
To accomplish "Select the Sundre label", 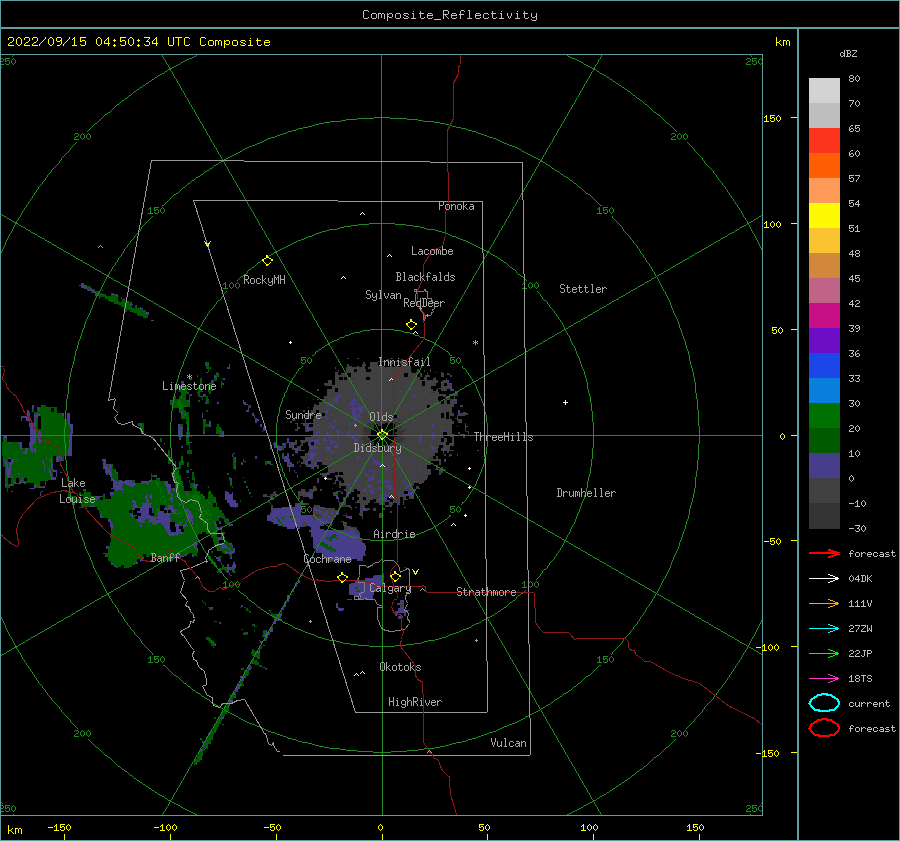I will 304,414.
